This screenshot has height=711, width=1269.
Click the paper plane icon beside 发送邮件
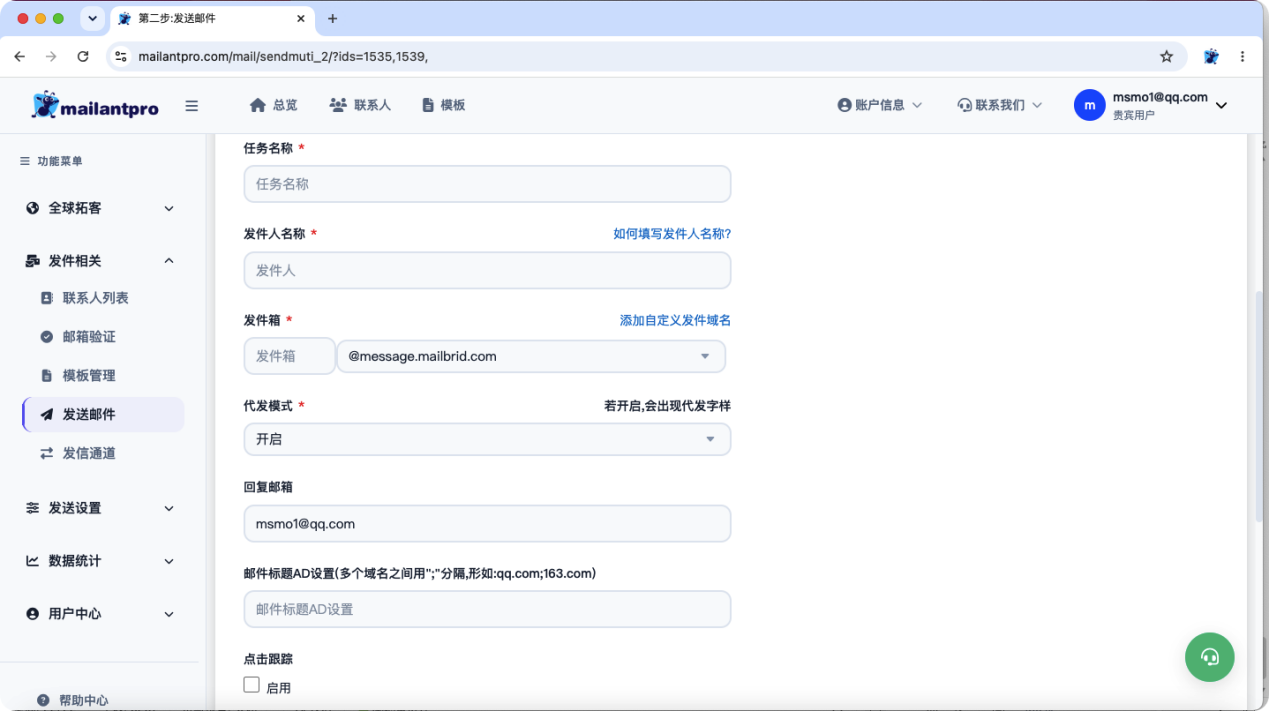(46, 414)
